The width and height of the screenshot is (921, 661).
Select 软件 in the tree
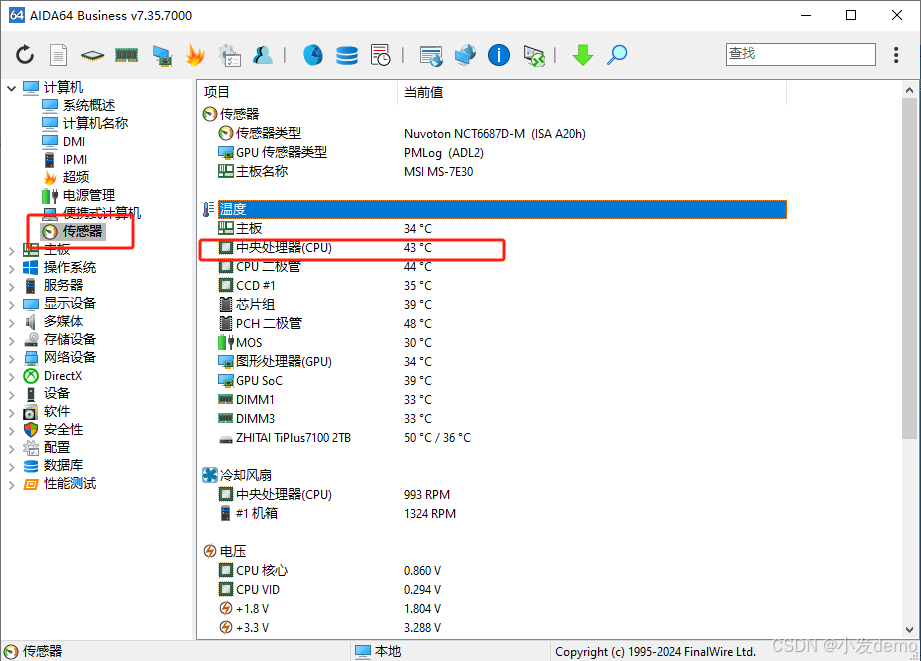coord(57,411)
